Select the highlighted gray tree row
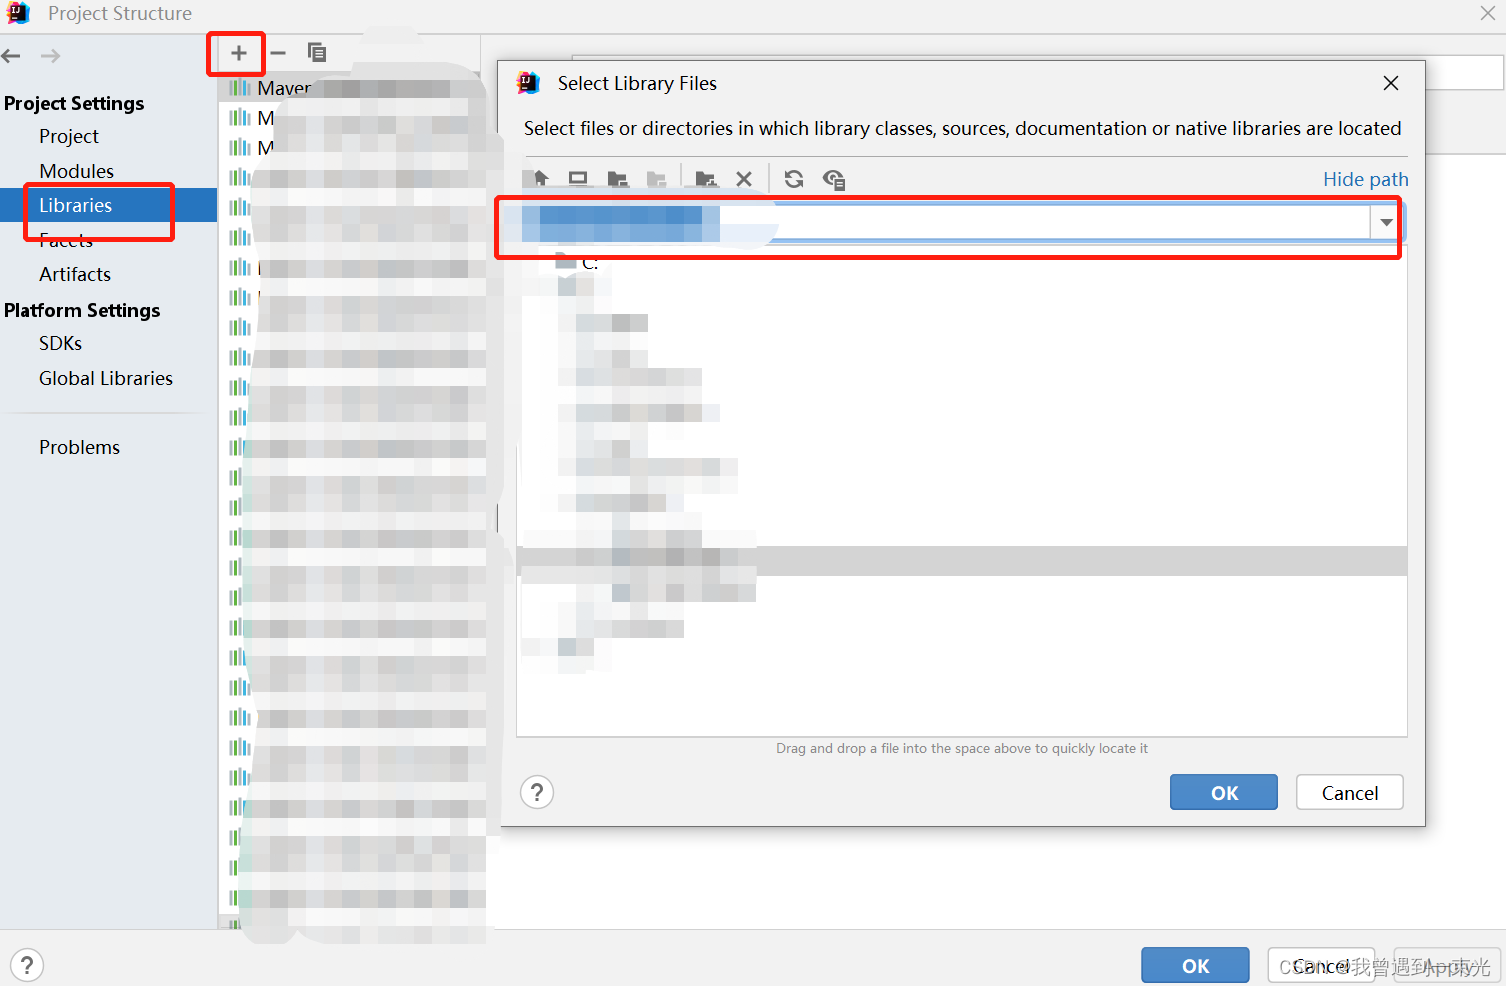Viewport: 1506px width, 986px height. 962,561
